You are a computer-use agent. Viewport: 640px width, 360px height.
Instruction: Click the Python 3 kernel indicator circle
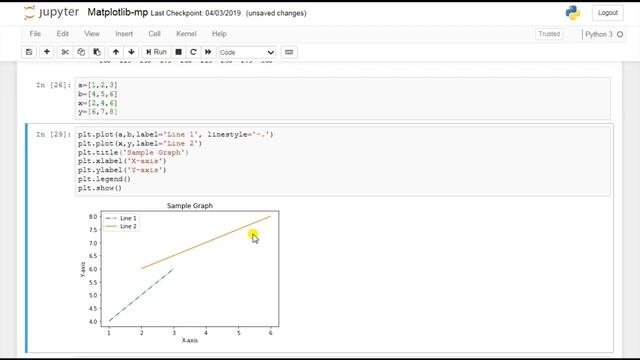620,34
